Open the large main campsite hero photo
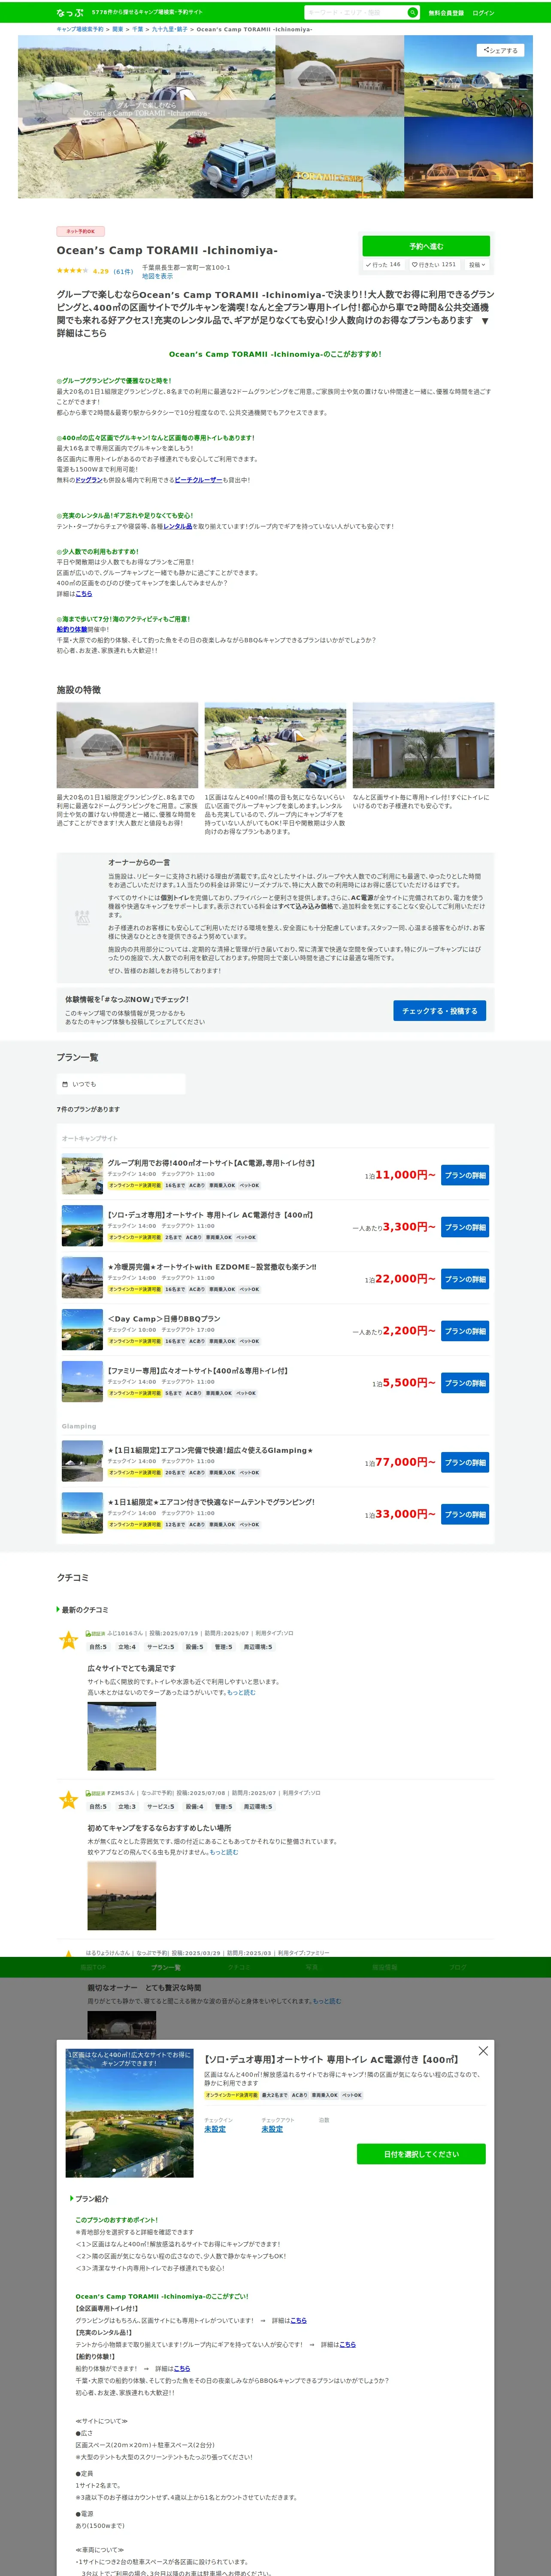This screenshot has width=551, height=2576. tap(146, 117)
